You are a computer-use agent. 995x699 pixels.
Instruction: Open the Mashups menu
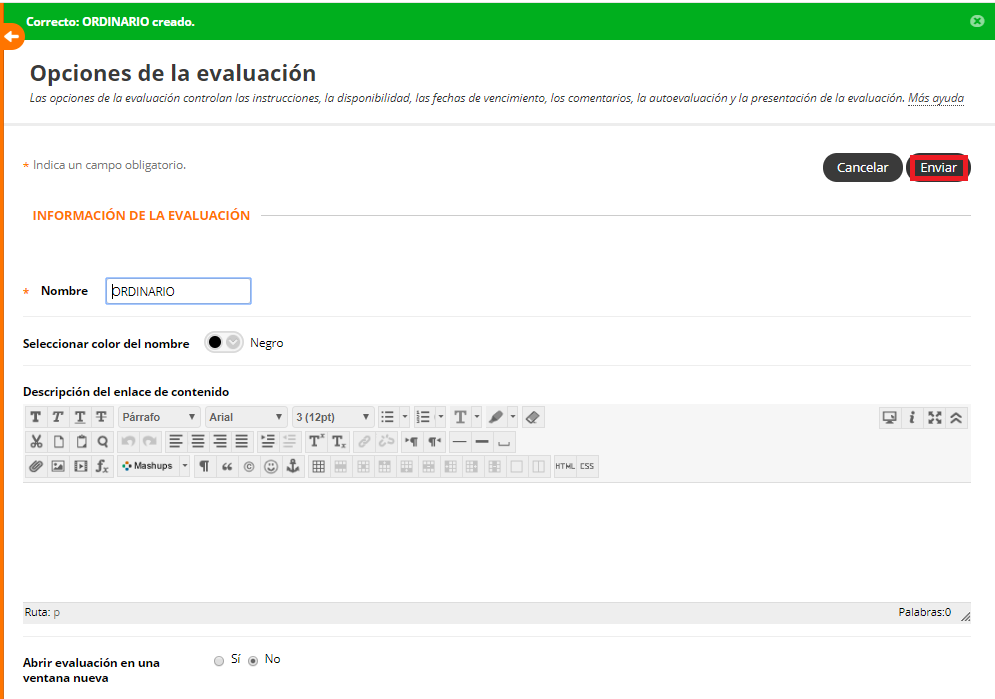point(153,466)
